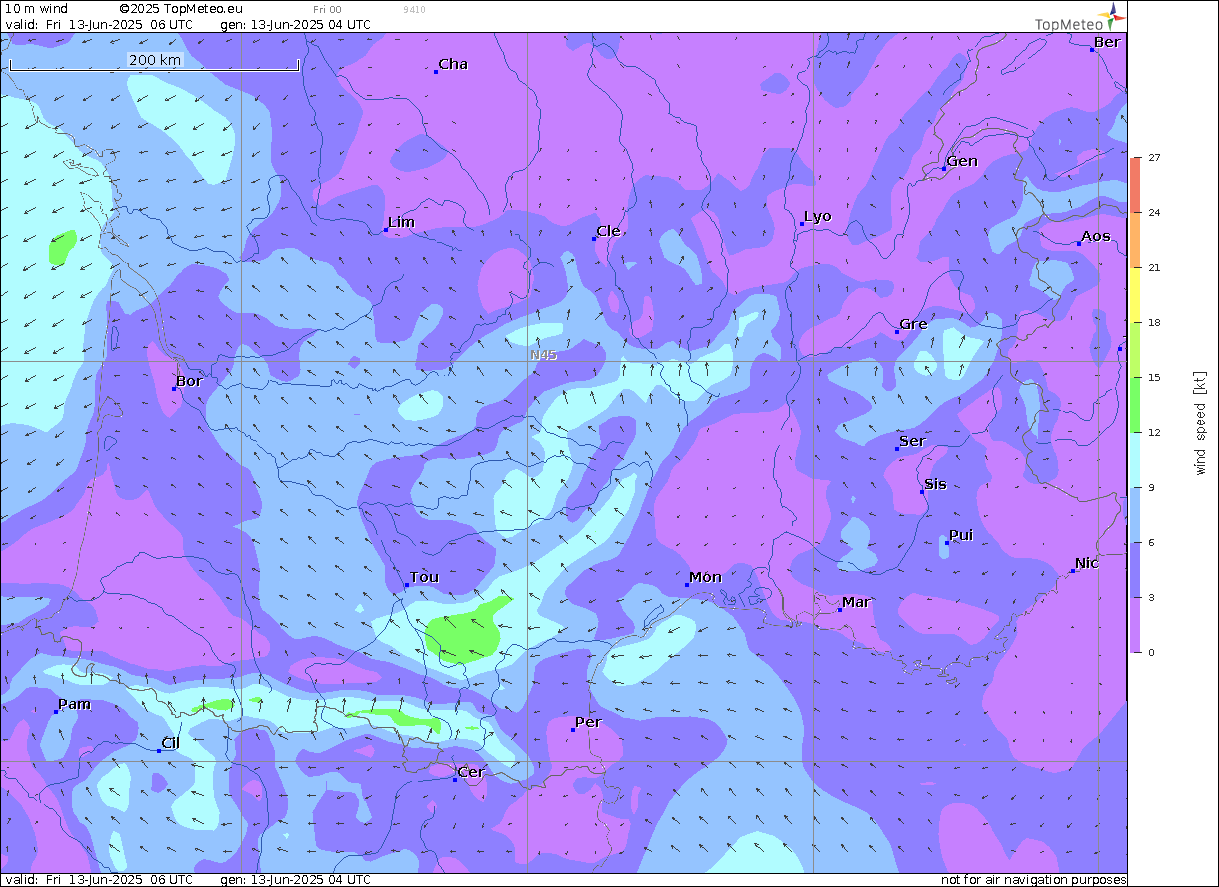Select the Cer city label
1219x887 pixels.
(x=471, y=772)
